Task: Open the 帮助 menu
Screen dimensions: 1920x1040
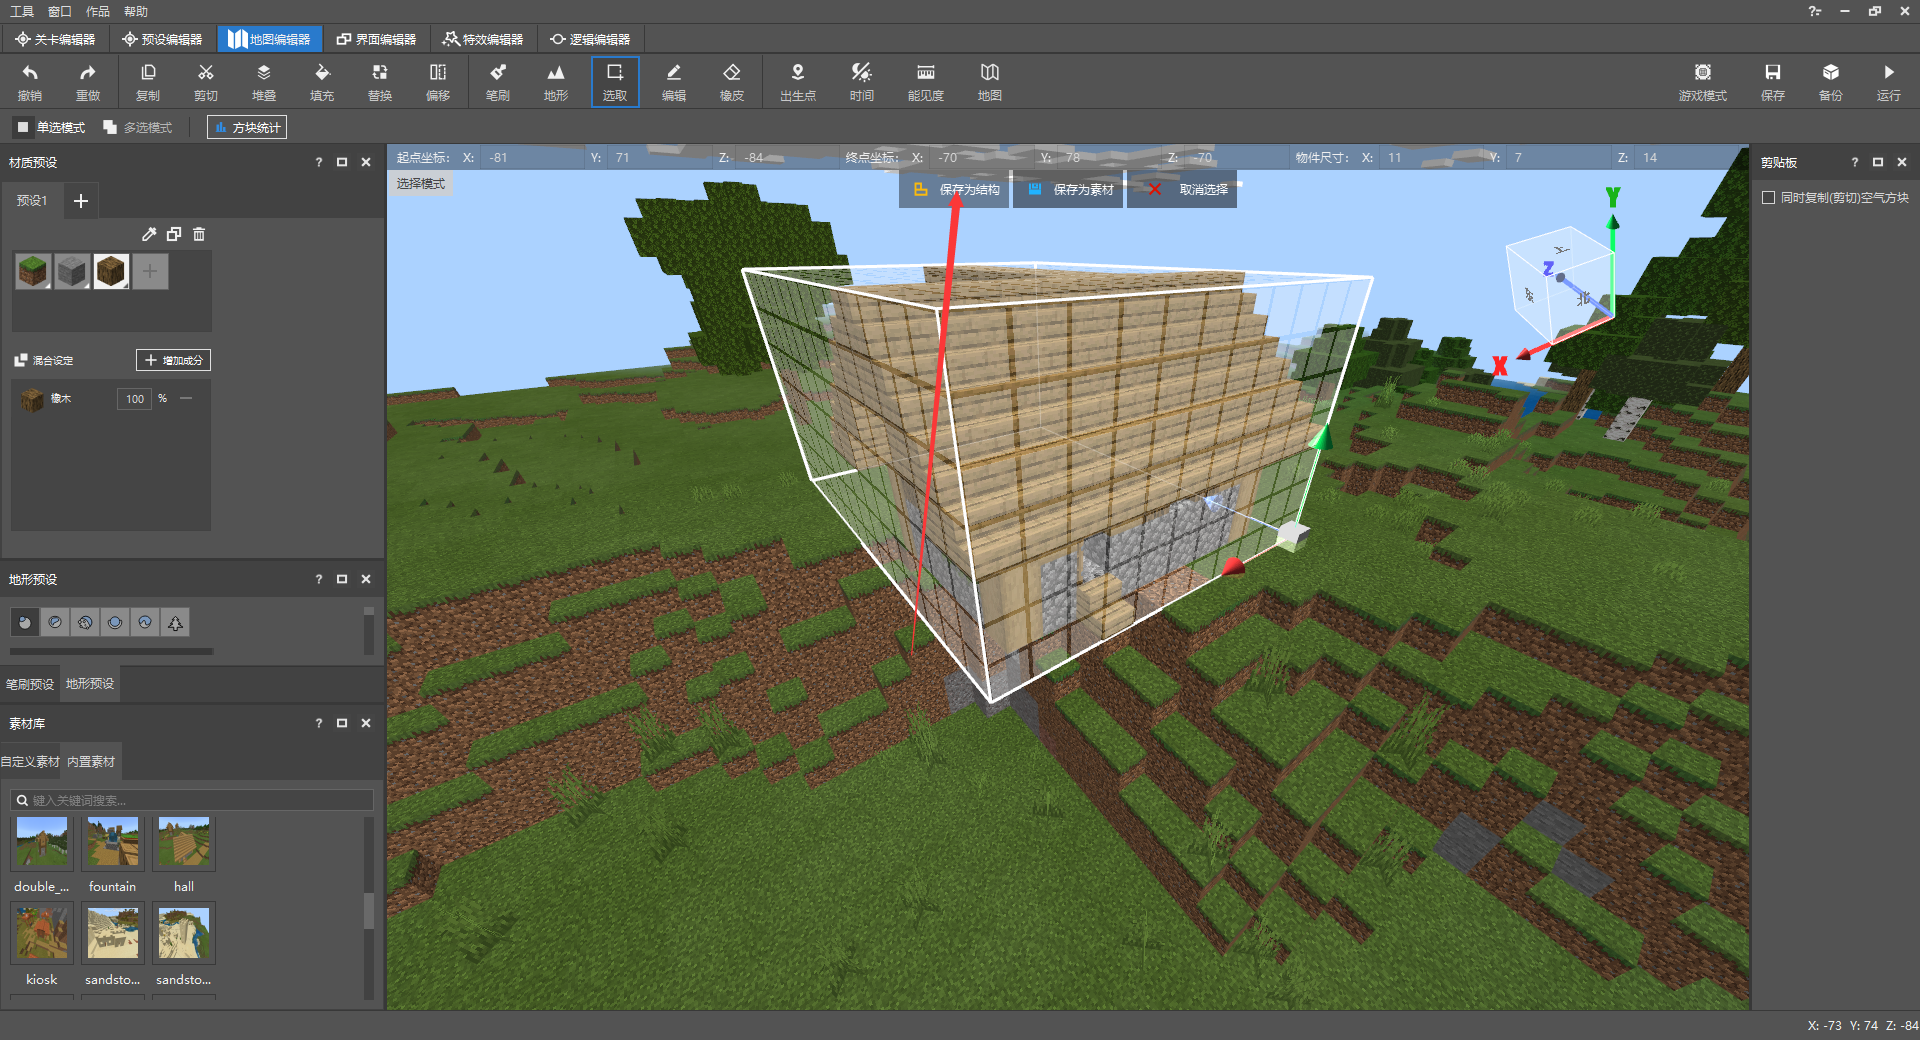Action: coord(136,11)
